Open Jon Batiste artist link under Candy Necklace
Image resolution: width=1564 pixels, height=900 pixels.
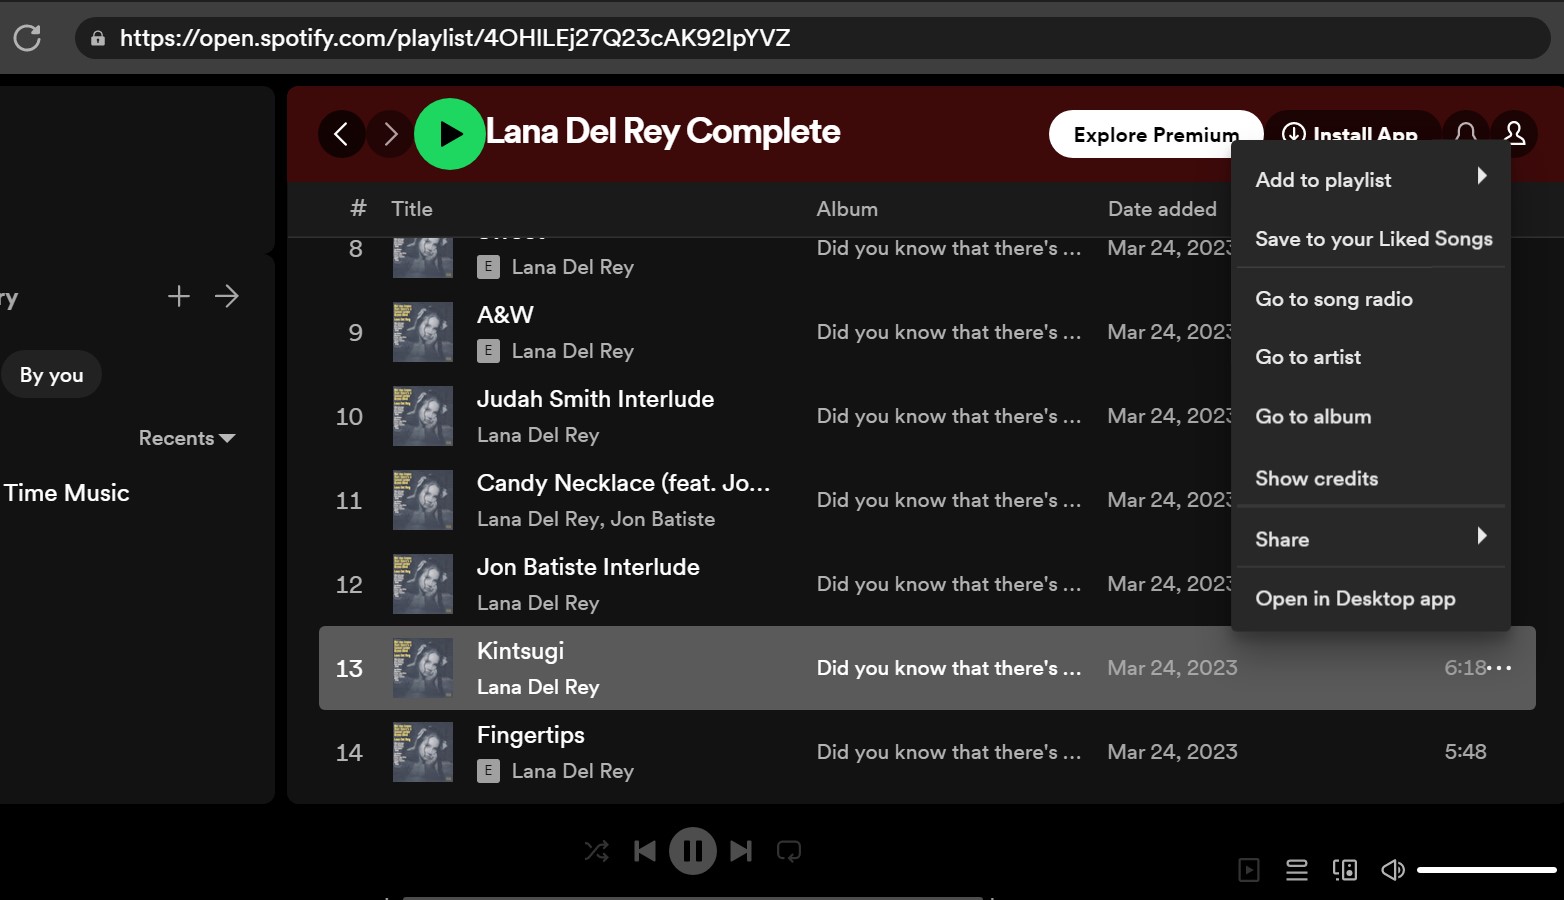click(663, 519)
